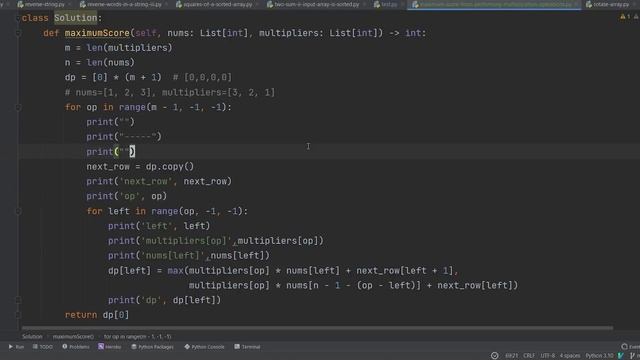Collapse the maximumScore method fold
640x360 pixels.
pyautogui.click(x=18, y=33)
